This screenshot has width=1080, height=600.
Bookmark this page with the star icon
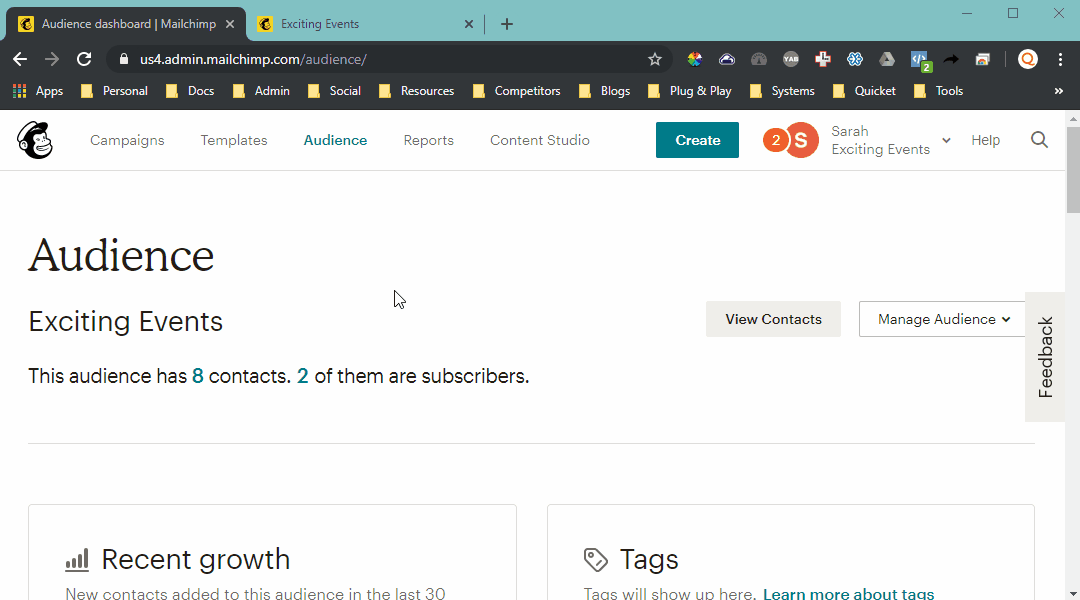pyautogui.click(x=654, y=59)
